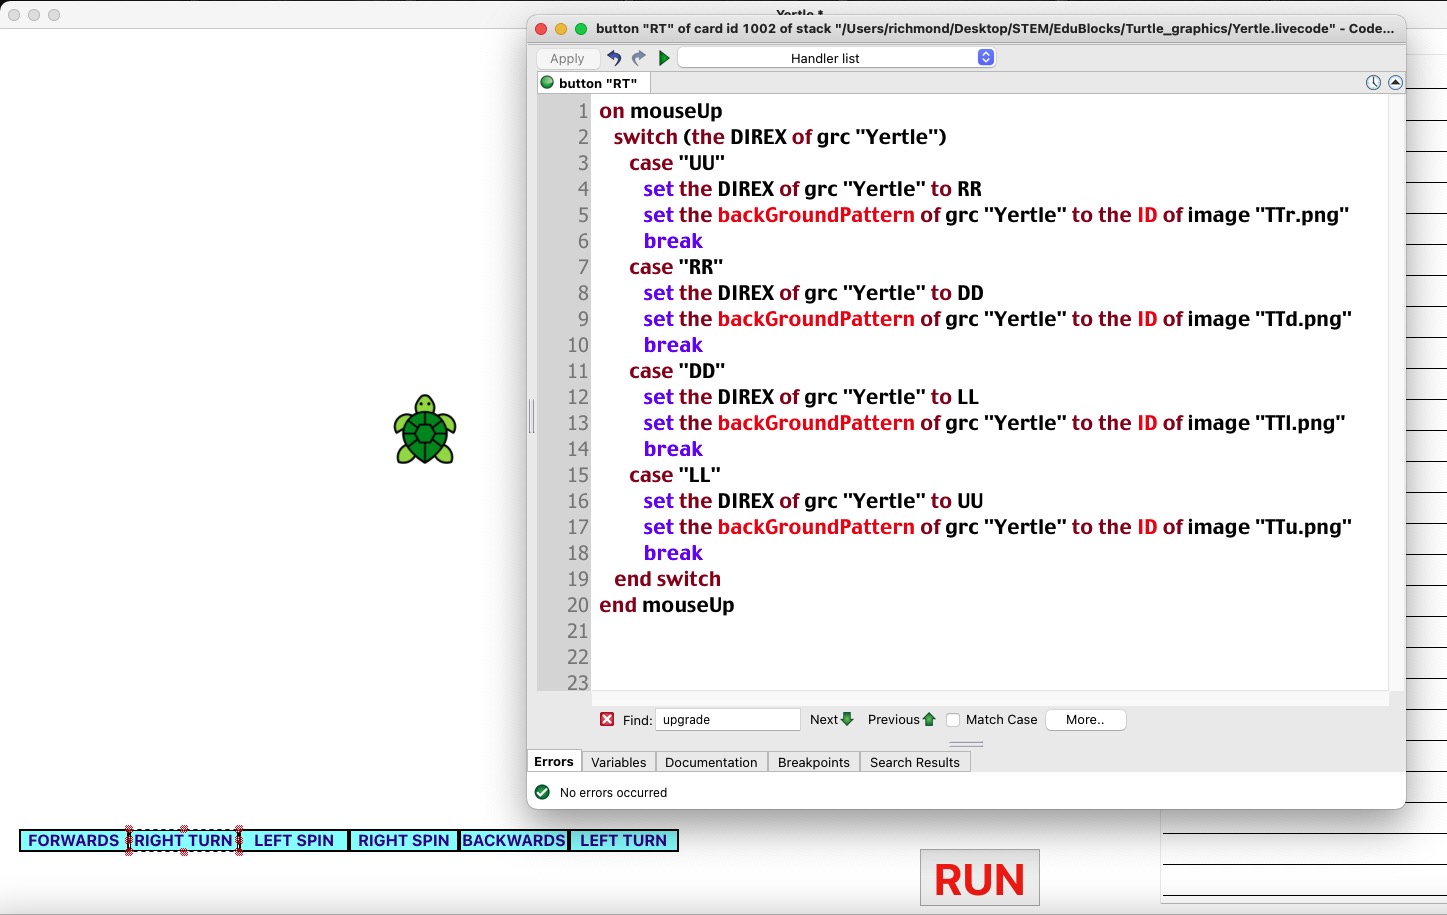
Task: Click the round up-arrow collapse button
Action: pos(1395,83)
